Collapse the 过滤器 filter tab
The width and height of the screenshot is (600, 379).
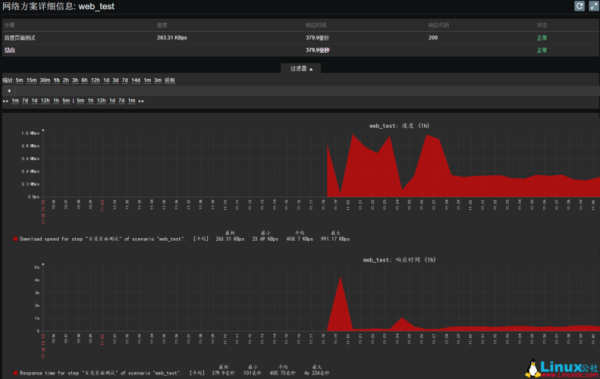(x=301, y=69)
